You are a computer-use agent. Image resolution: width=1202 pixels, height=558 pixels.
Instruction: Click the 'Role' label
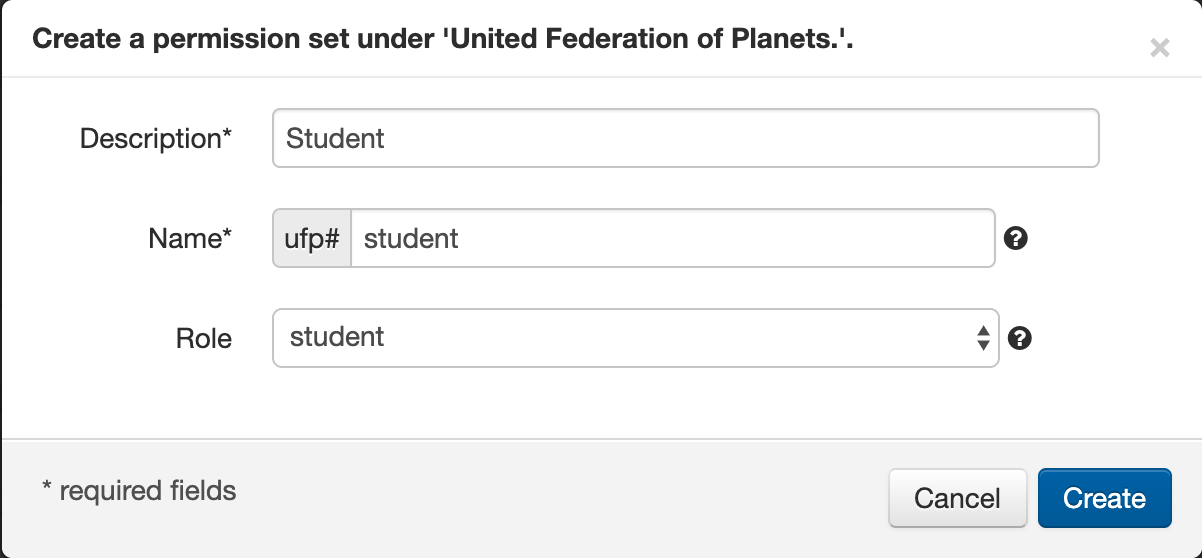pos(204,339)
